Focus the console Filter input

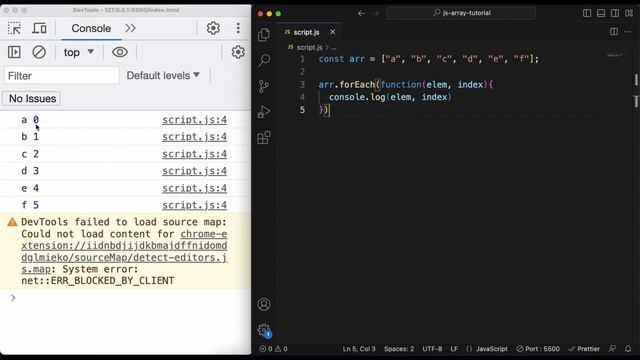coord(62,76)
